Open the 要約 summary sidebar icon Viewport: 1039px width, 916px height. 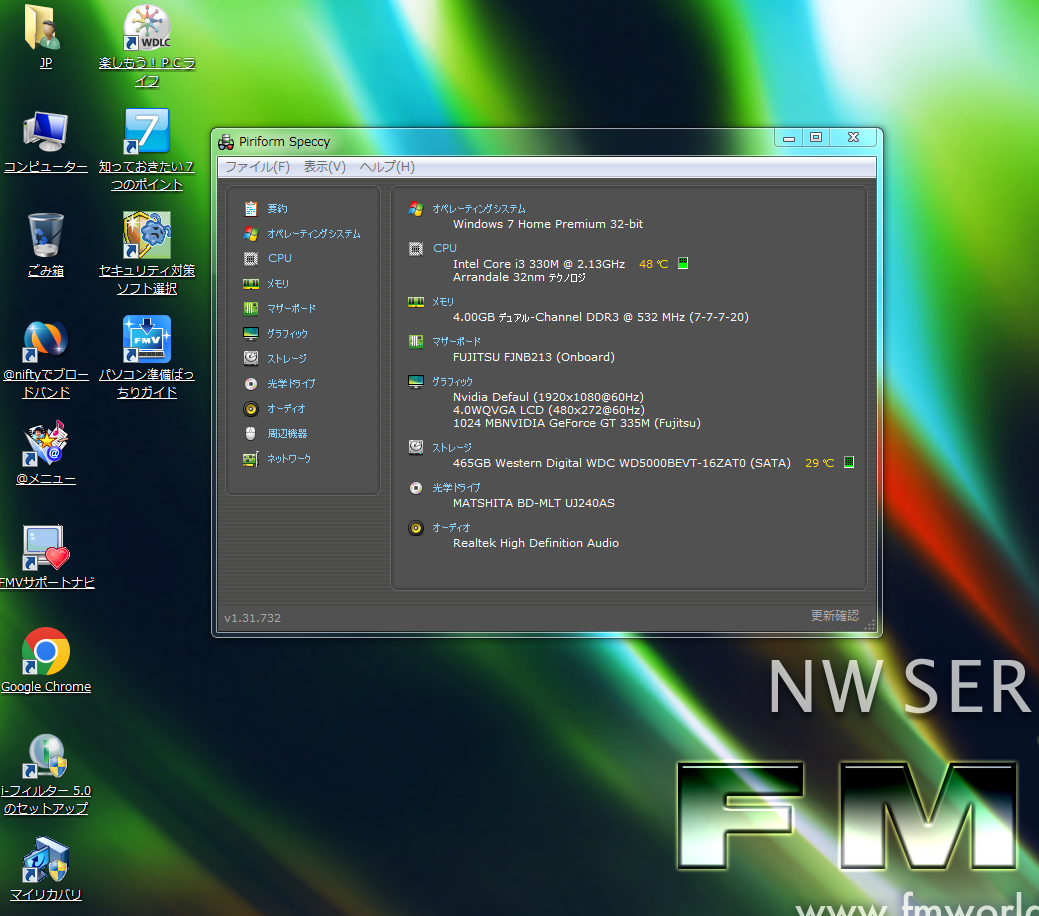250,209
